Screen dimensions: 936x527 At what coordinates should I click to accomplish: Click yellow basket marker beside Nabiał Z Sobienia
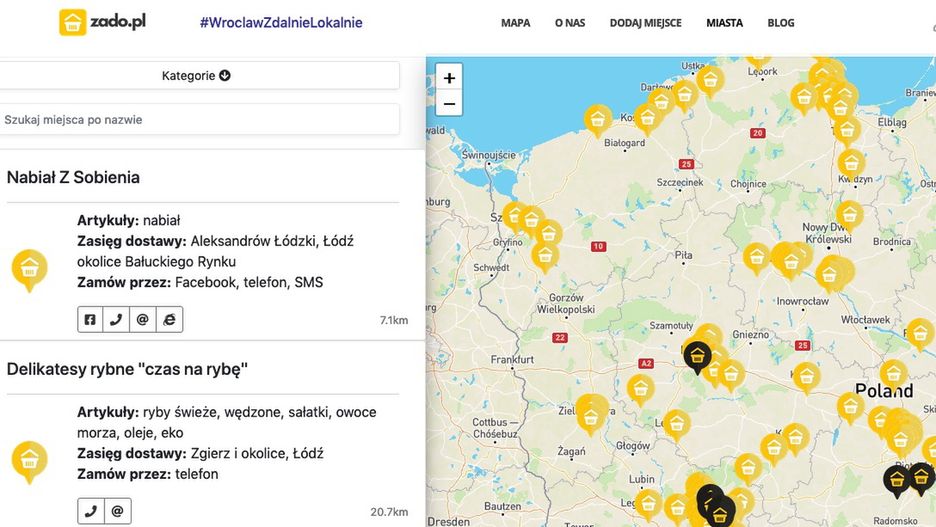[29, 268]
